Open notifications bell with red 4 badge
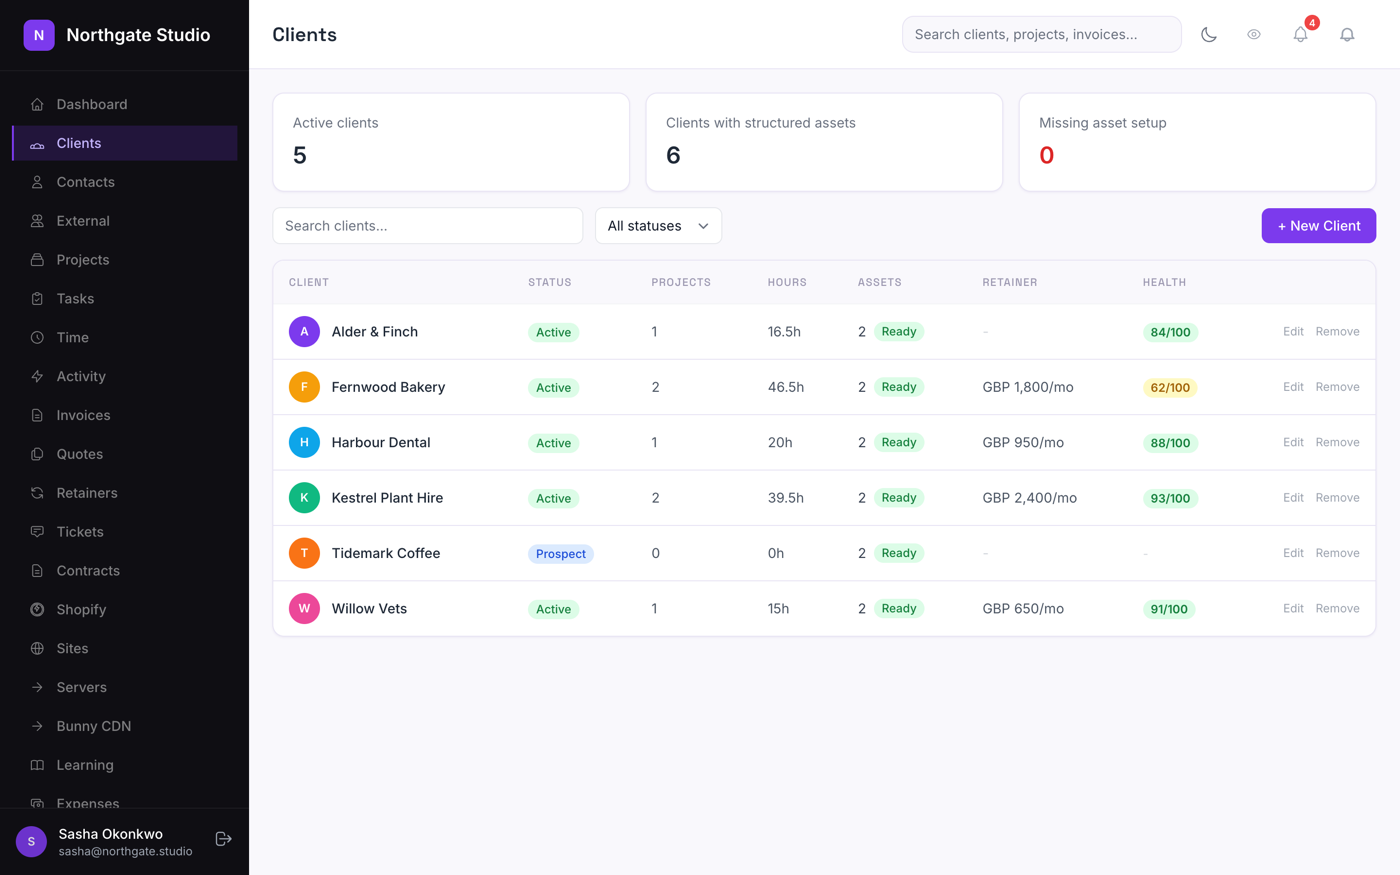Viewport: 1400px width, 875px height. [1301, 34]
